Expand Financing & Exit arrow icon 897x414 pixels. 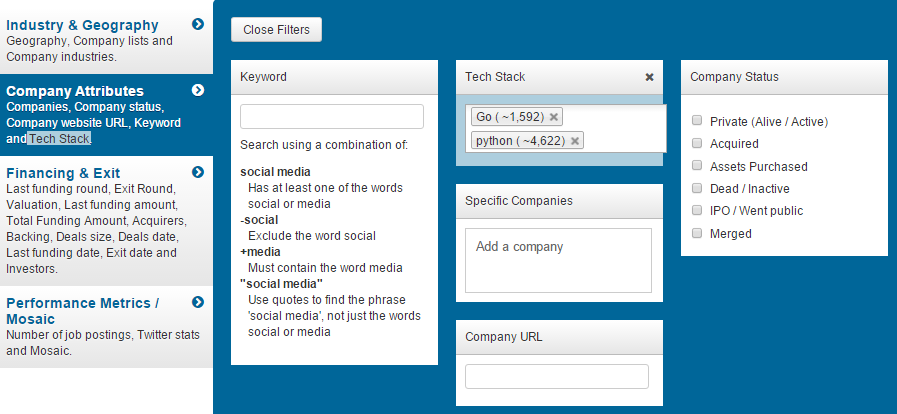click(198, 172)
